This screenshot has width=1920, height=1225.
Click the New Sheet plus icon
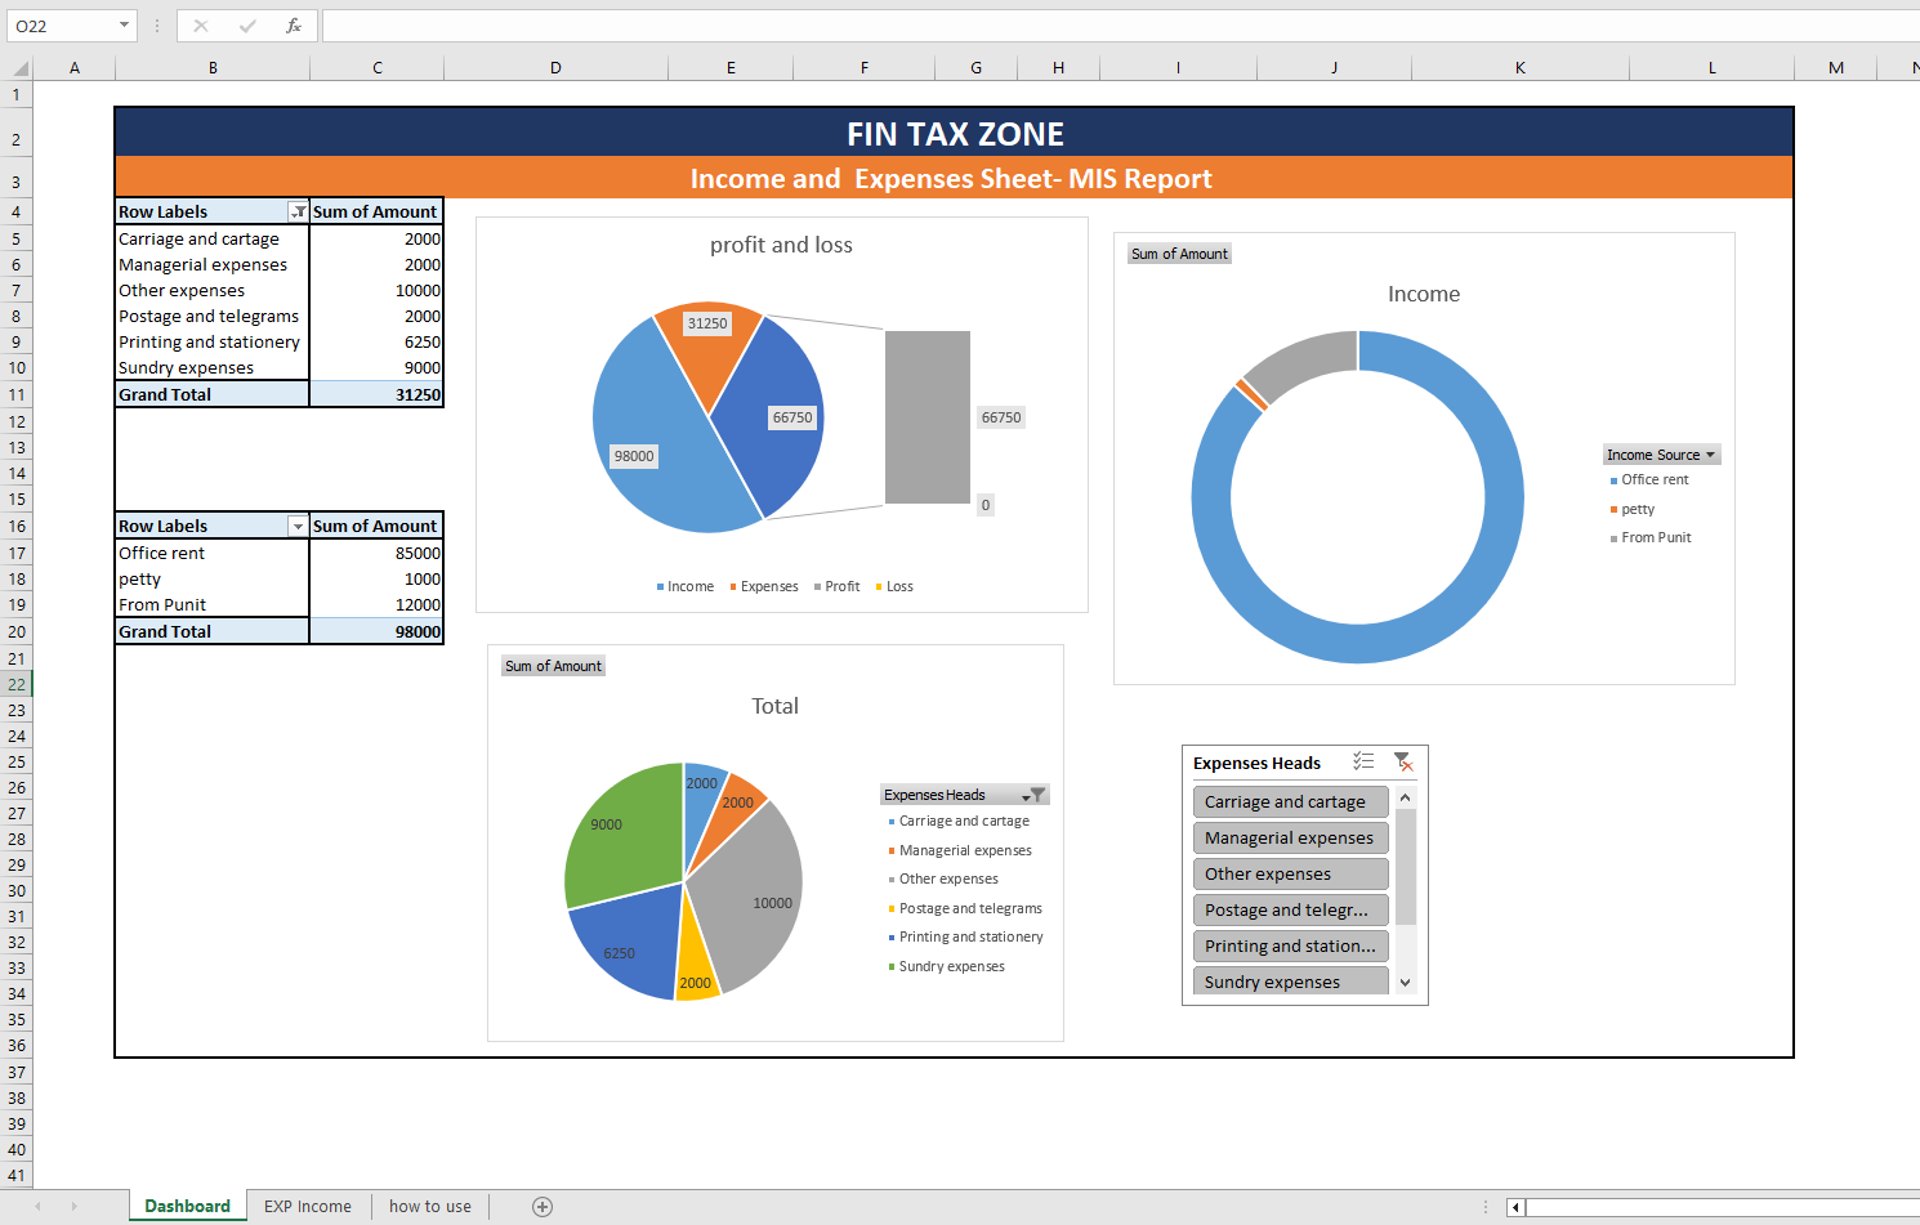[x=542, y=1206]
